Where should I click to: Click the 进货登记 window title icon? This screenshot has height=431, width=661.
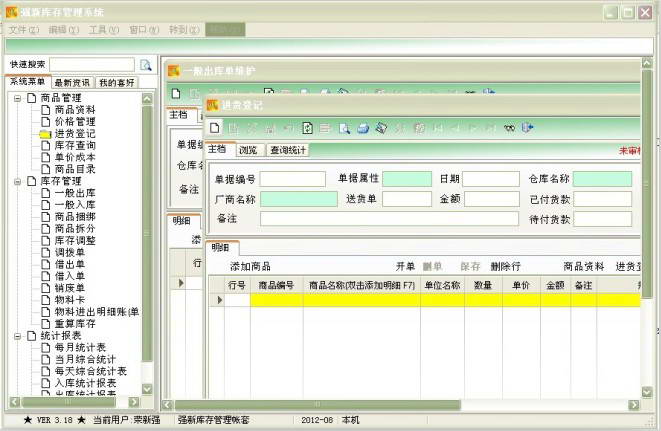pyautogui.click(x=212, y=105)
